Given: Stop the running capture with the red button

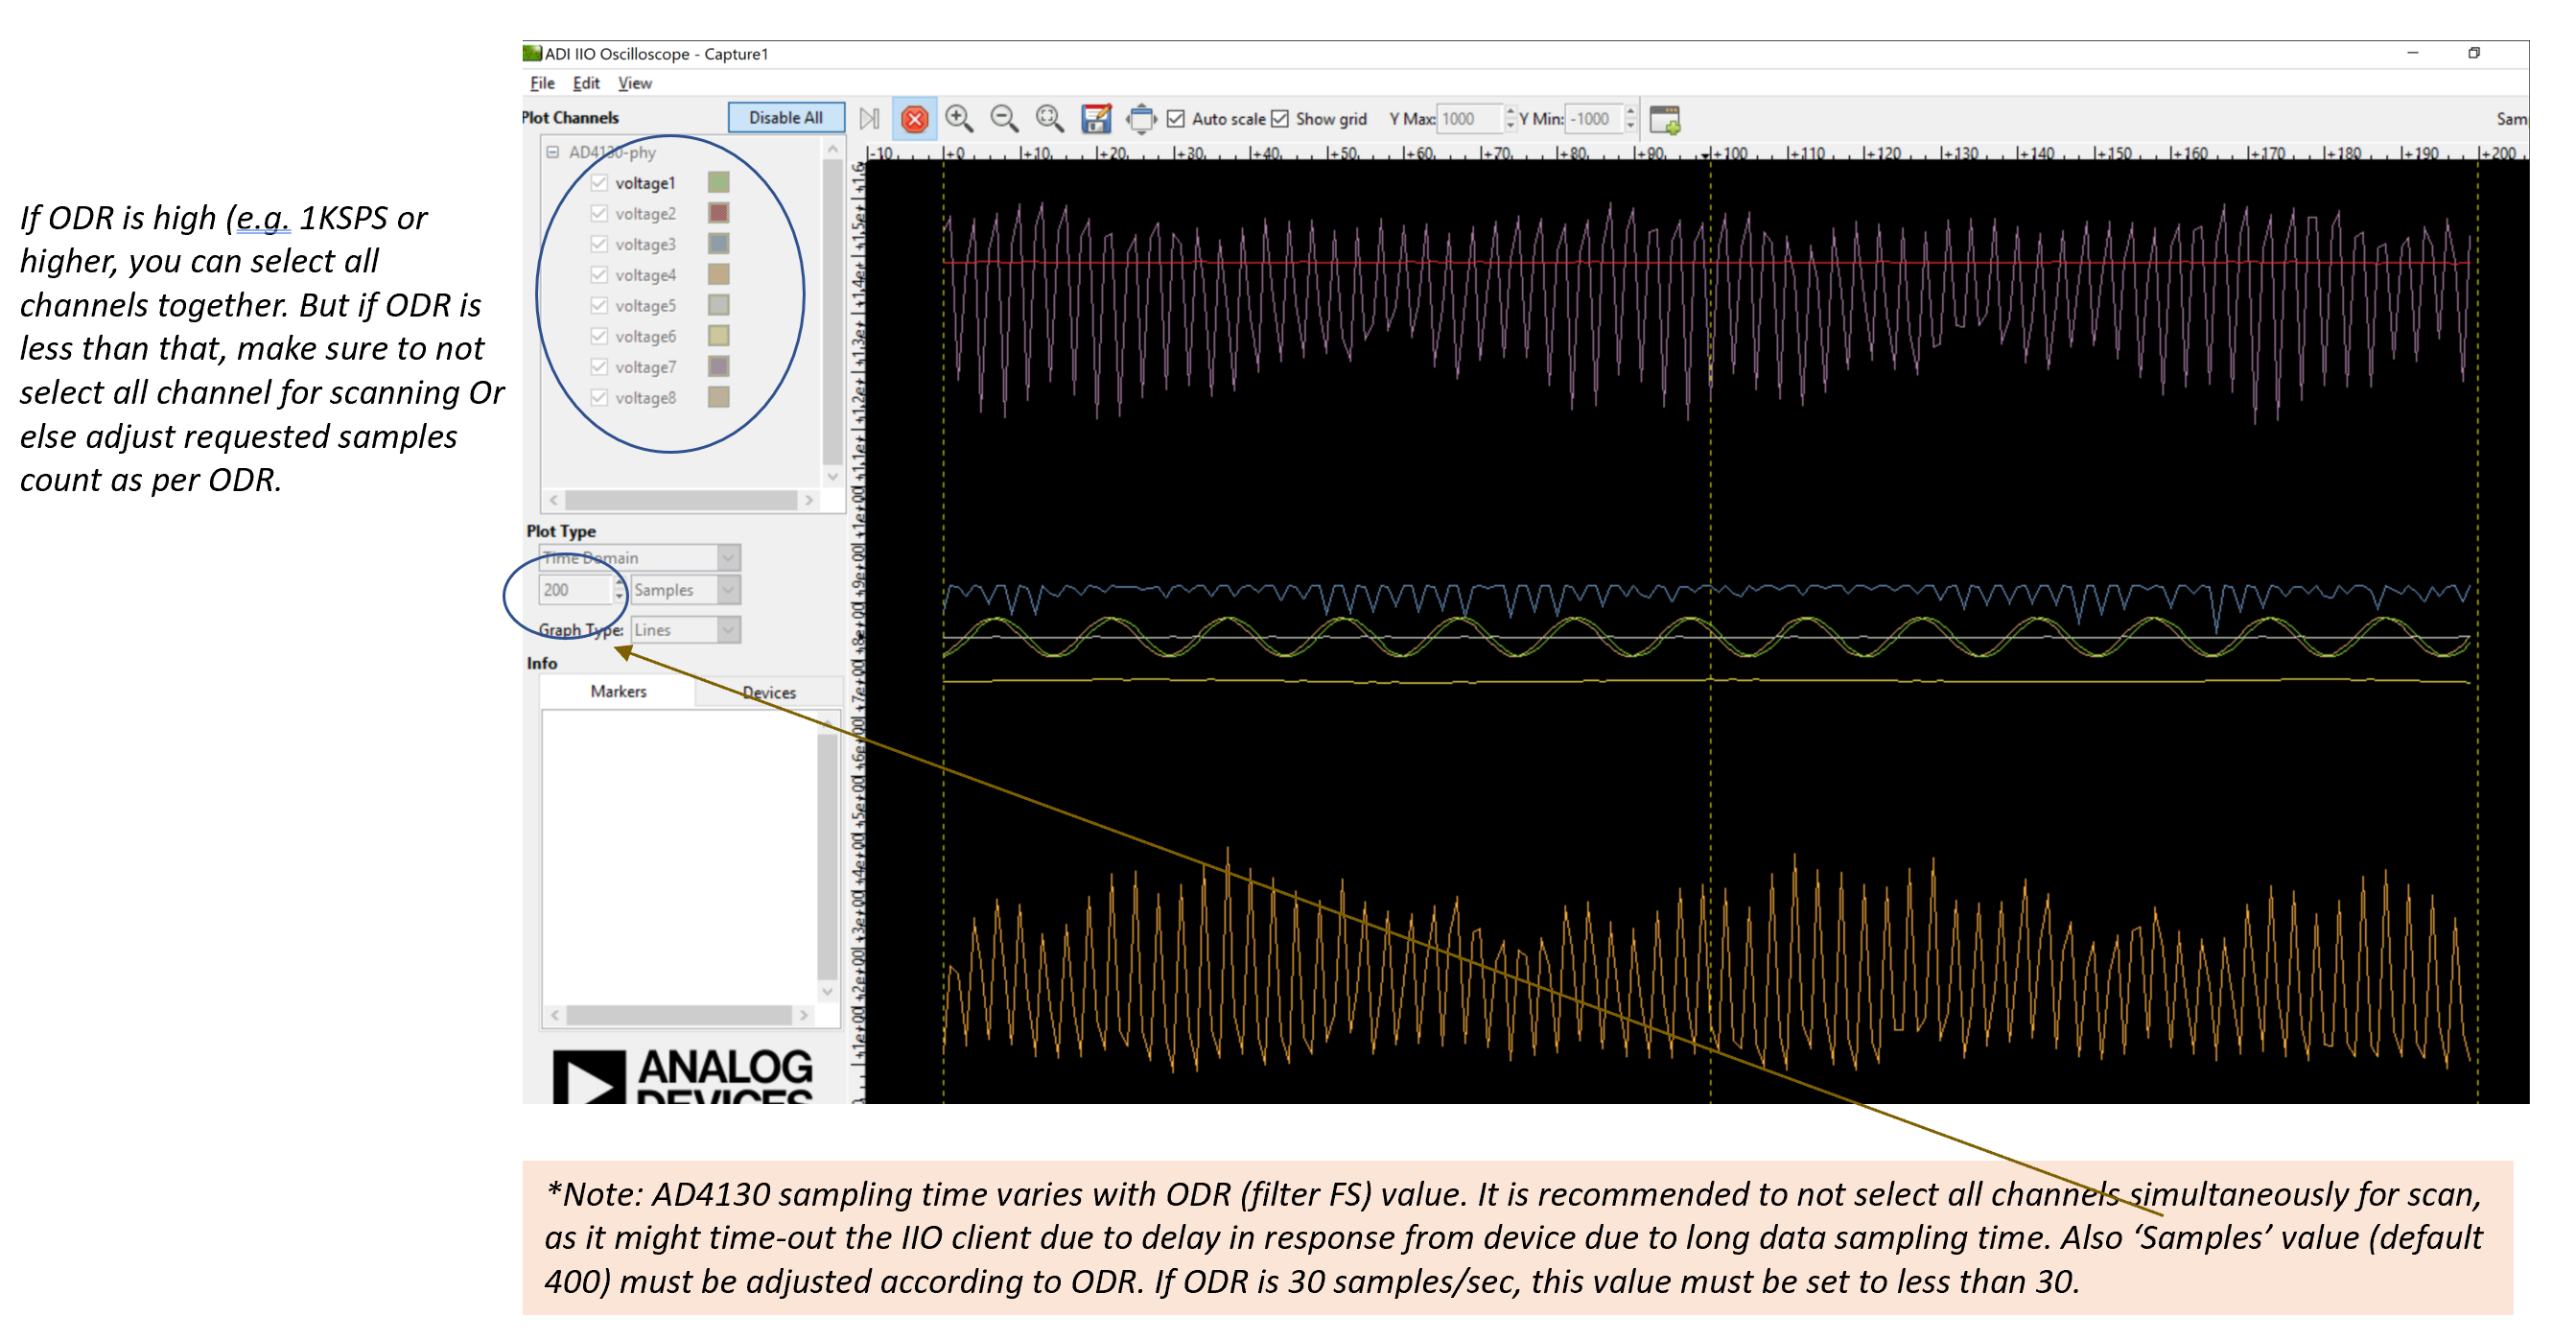Looking at the screenshot, I should [914, 119].
